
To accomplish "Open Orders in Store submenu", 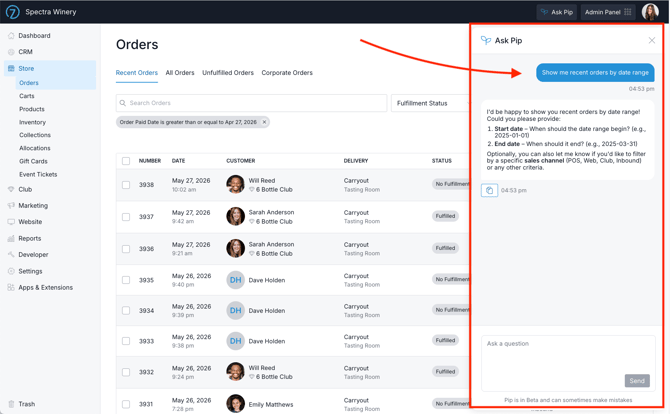I will coord(29,83).
